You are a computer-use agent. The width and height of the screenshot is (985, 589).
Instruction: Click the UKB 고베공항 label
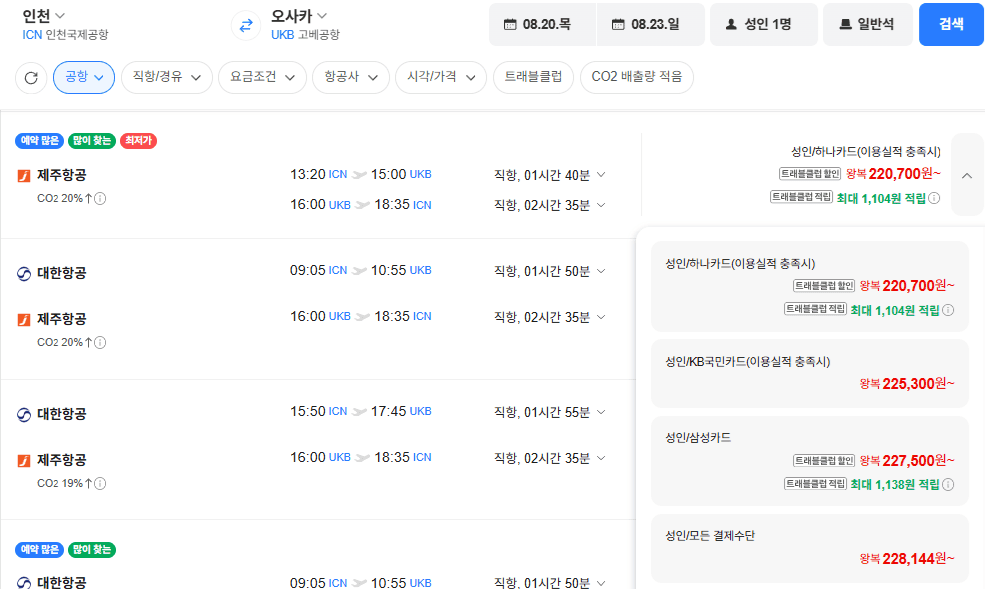305,35
